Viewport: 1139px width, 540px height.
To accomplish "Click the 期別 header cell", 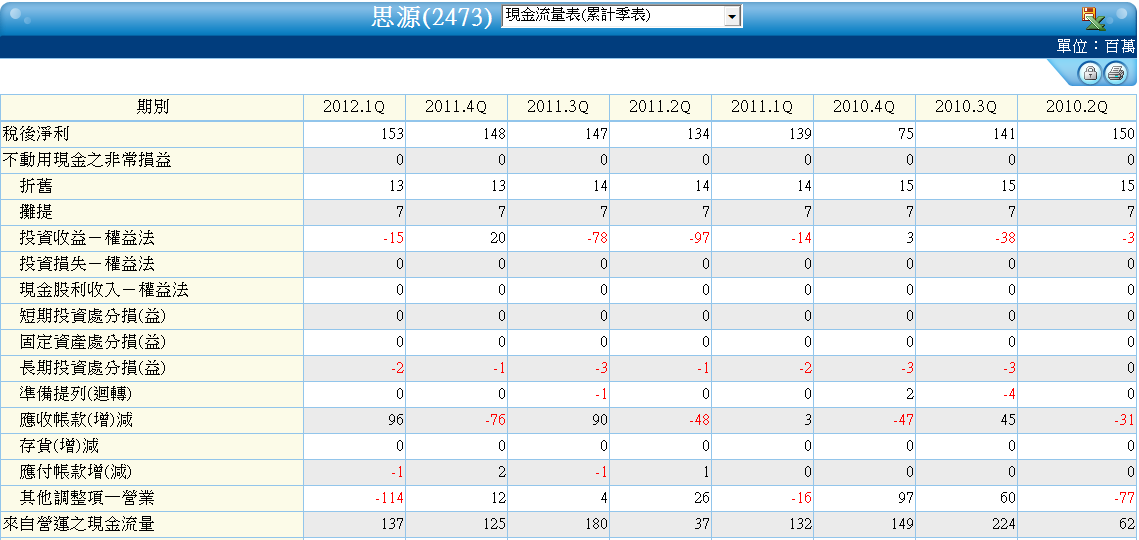I will pyautogui.click(x=152, y=108).
